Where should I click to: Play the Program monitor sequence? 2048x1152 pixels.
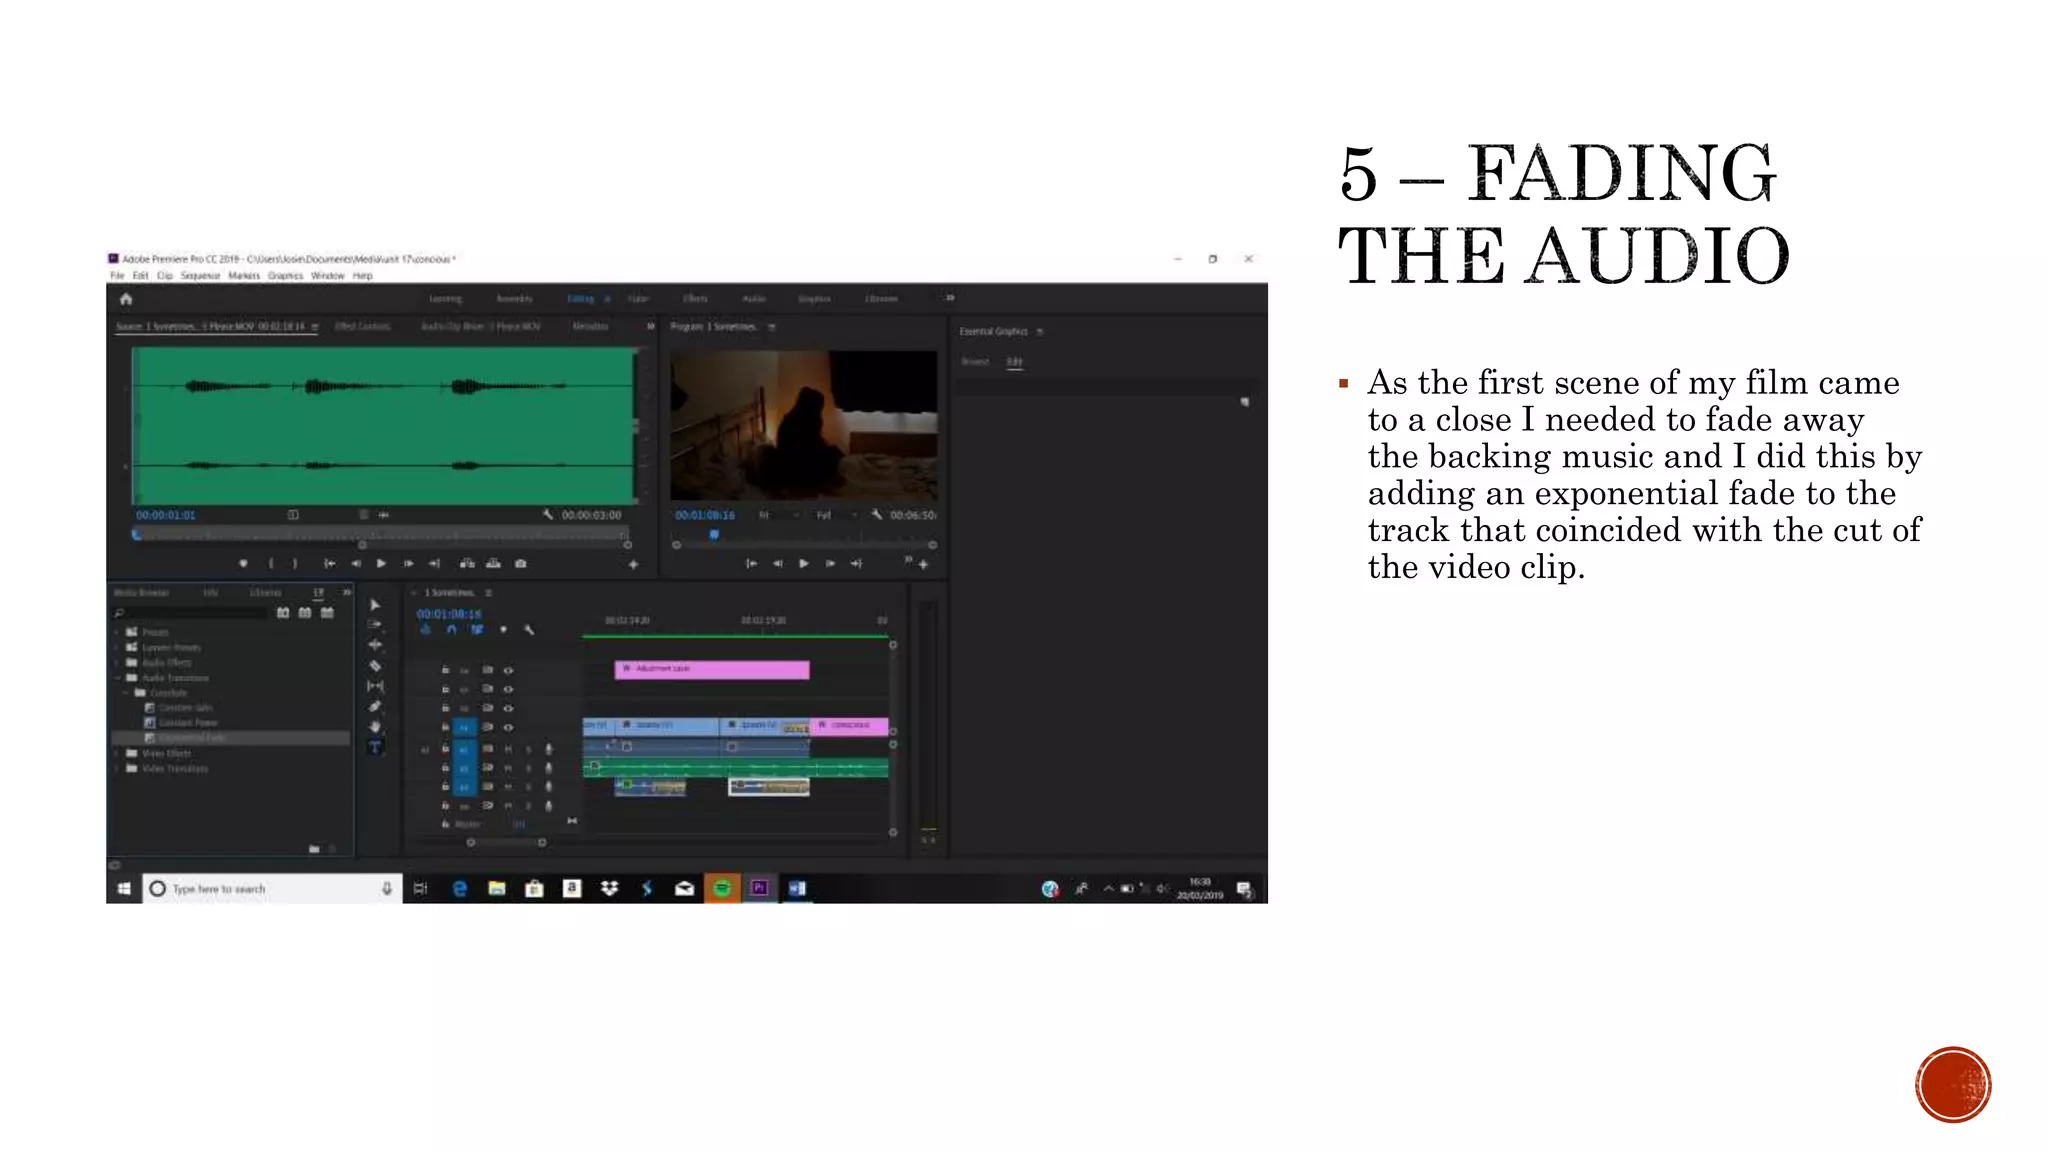pyautogui.click(x=804, y=564)
